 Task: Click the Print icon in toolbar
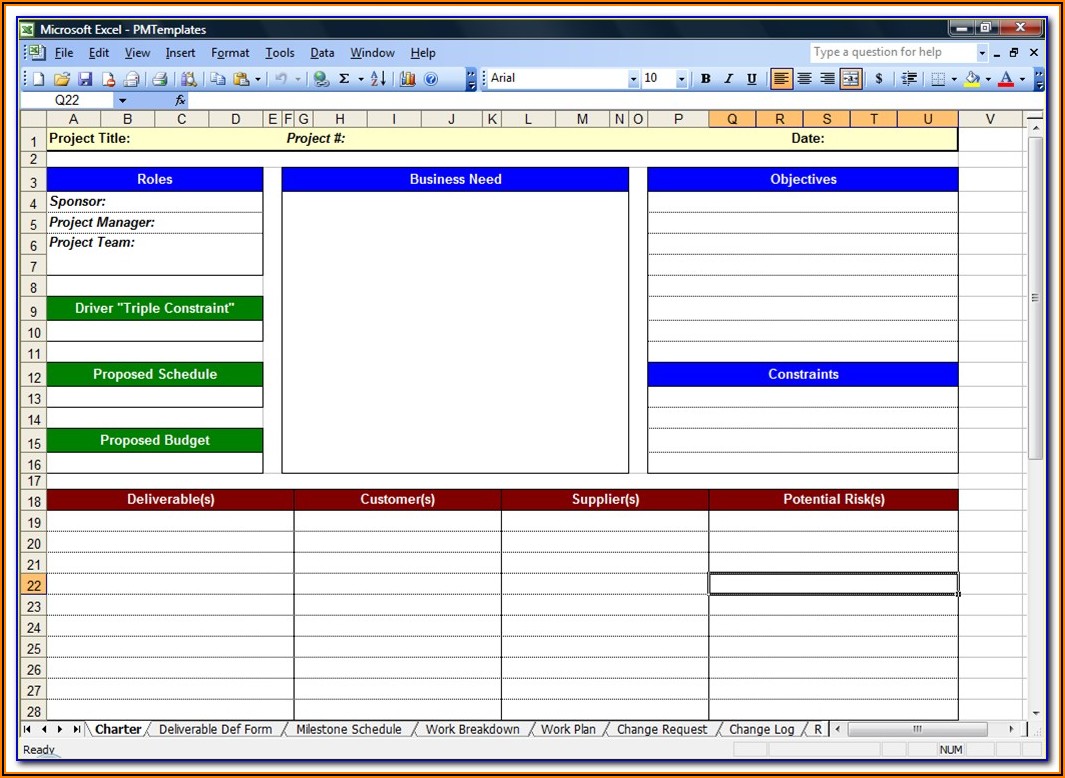coord(160,79)
